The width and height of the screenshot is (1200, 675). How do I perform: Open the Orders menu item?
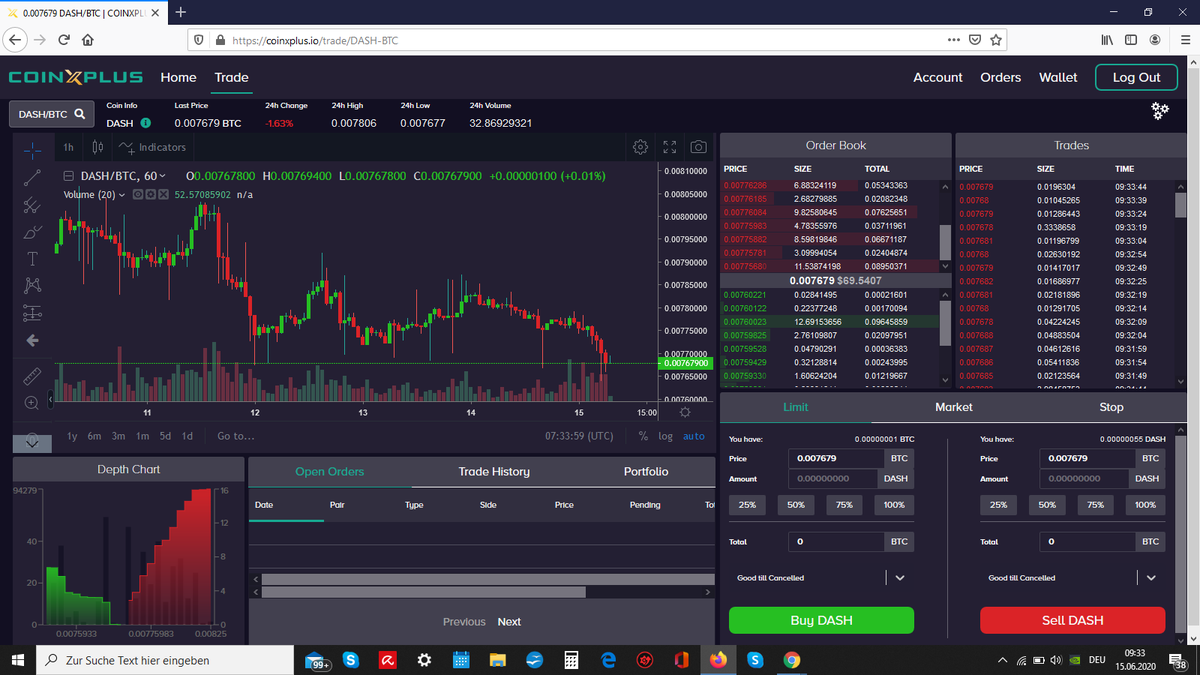tap(1000, 77)
